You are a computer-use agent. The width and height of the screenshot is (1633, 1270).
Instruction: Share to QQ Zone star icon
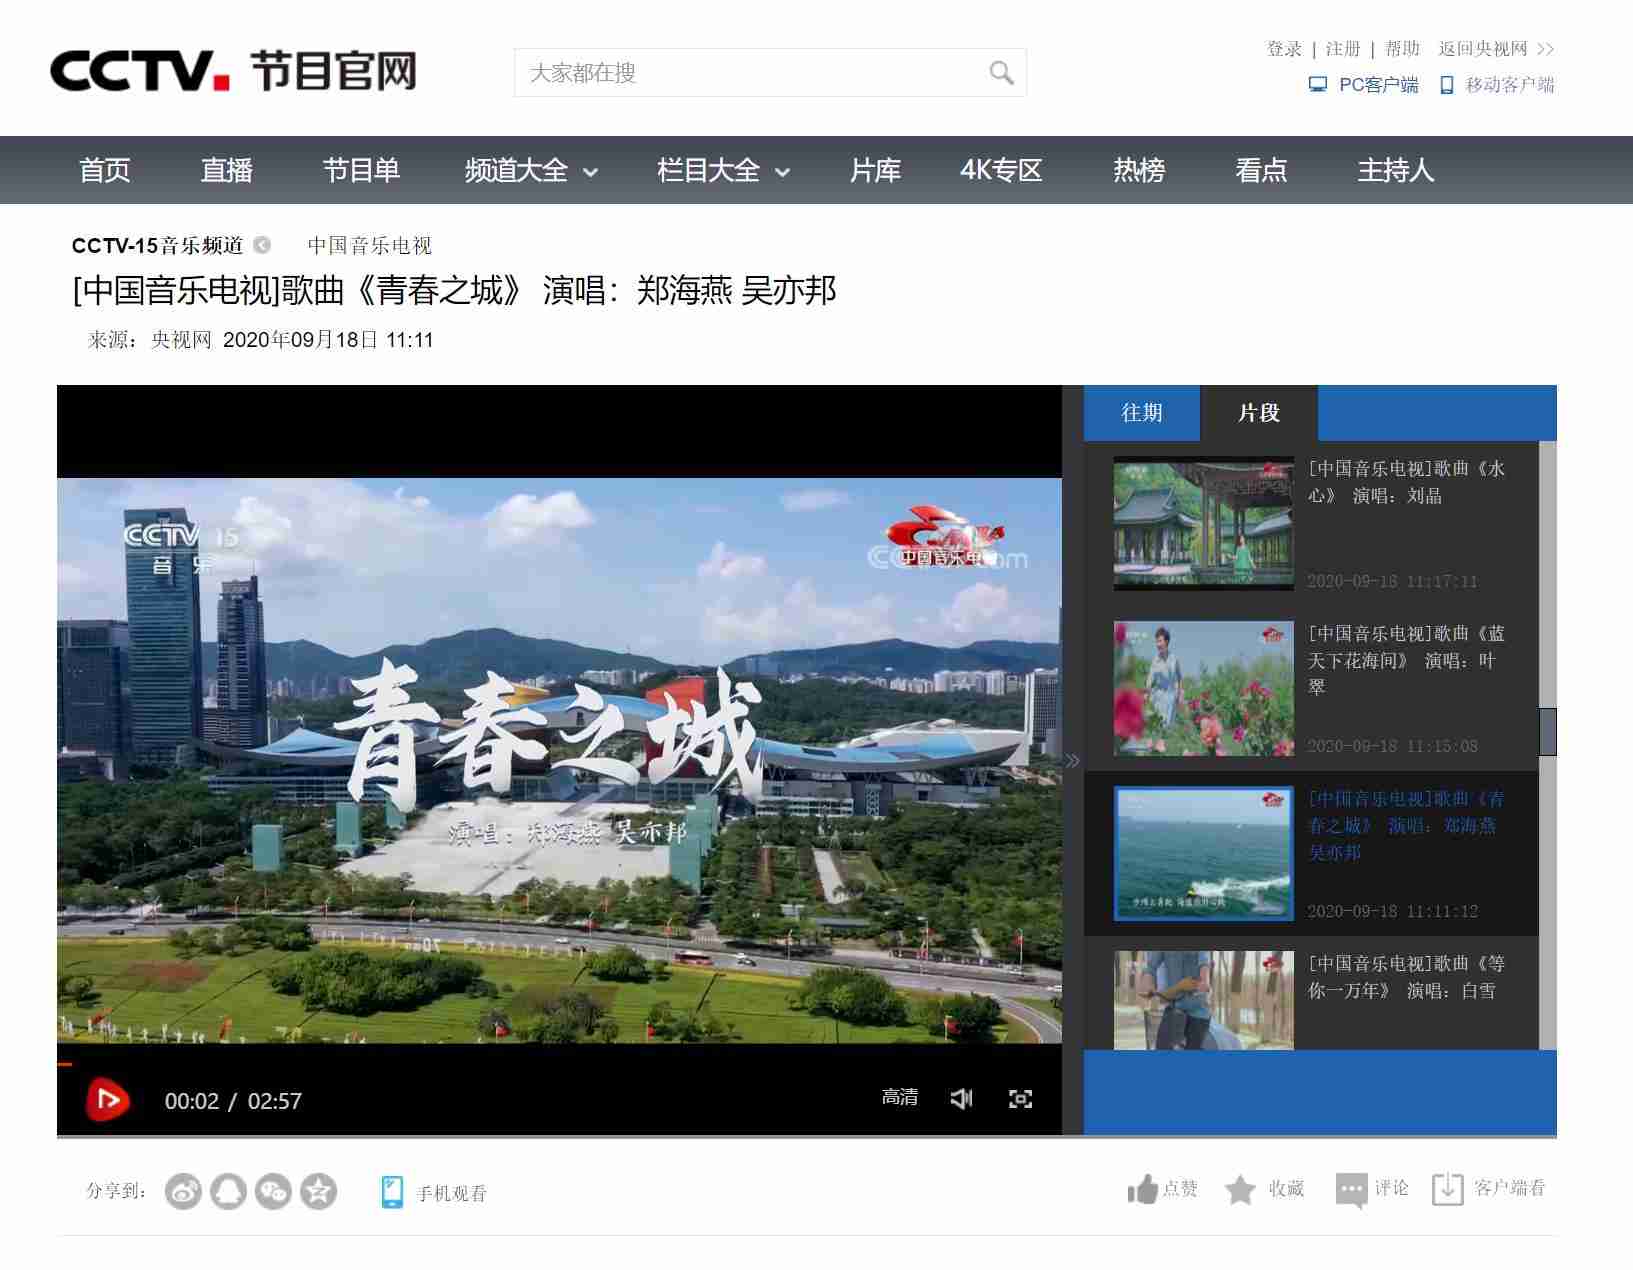[318, 1191]
